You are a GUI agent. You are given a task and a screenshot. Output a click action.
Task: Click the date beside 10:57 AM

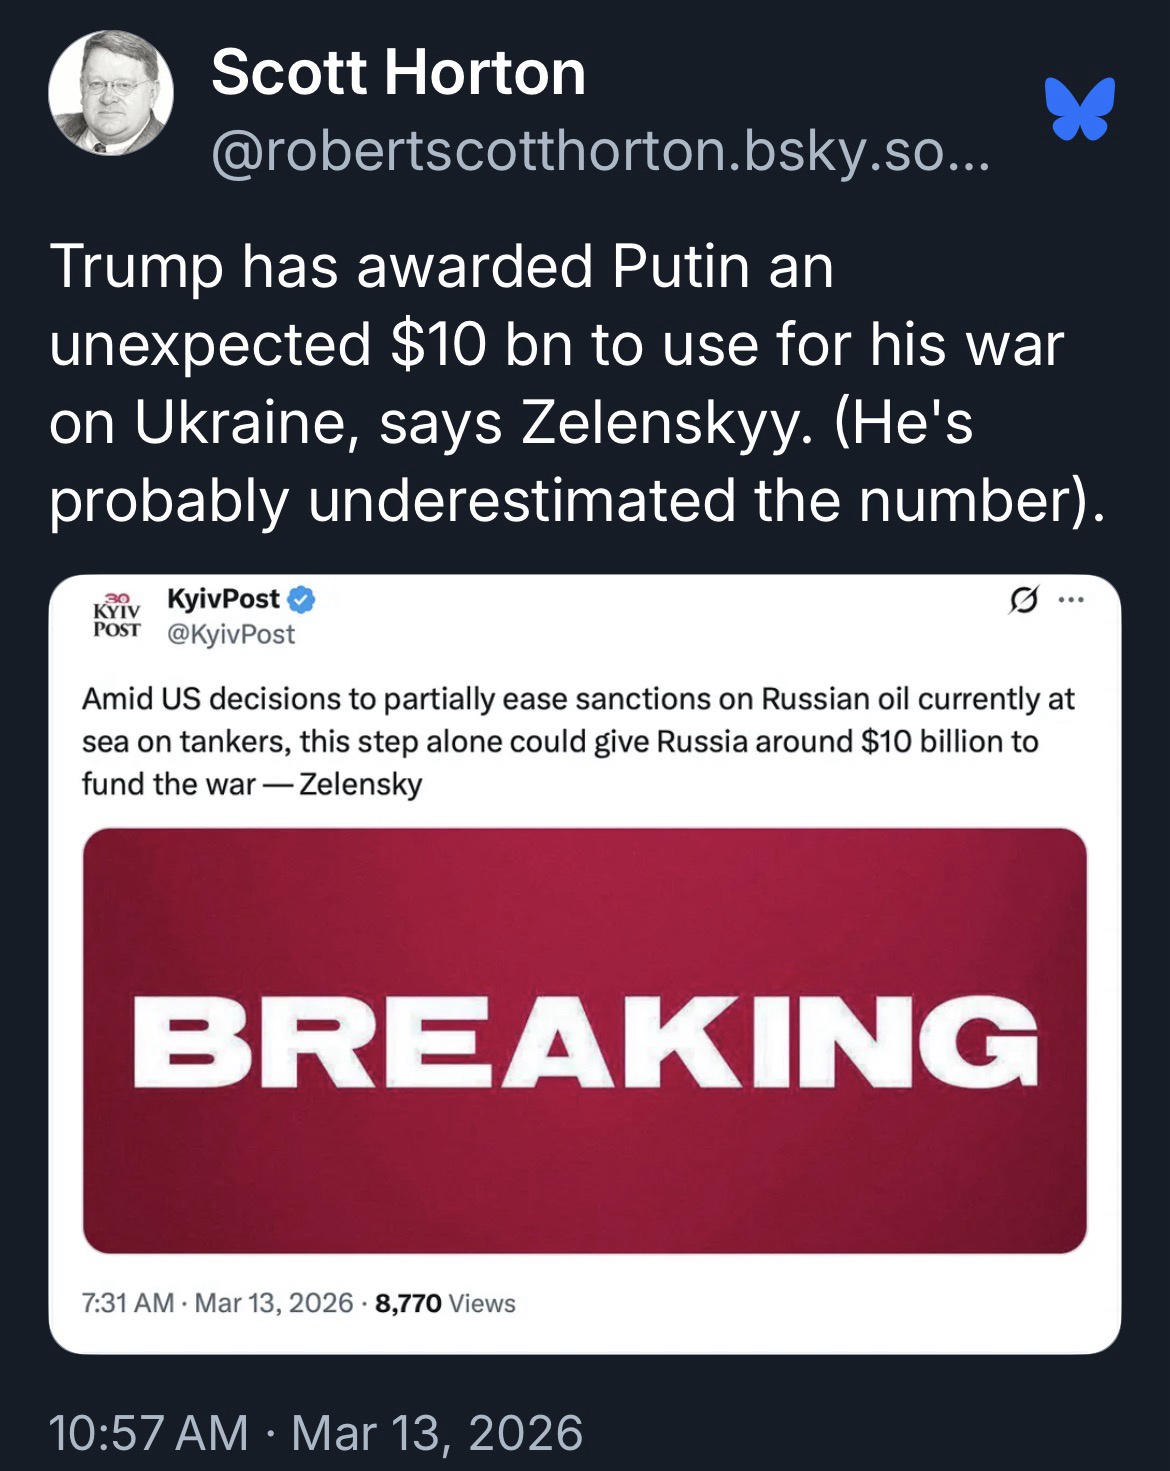tap(437, 1432)
